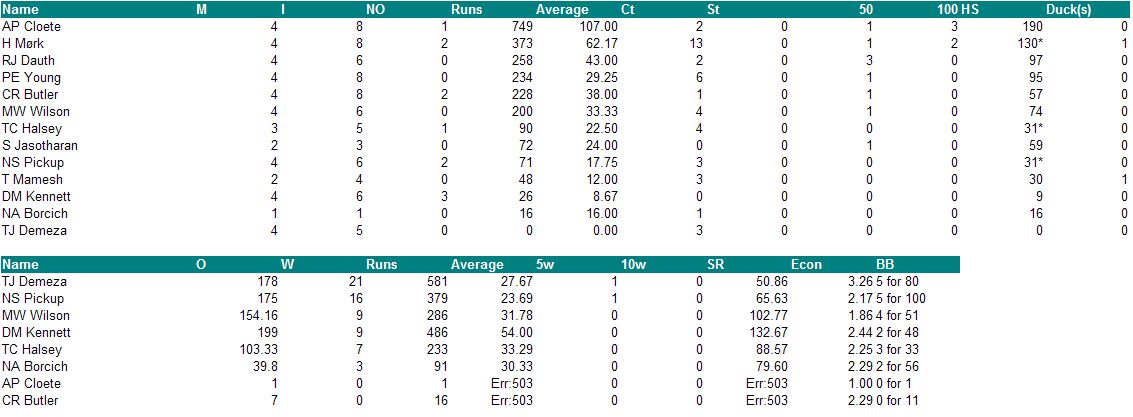1133x417 pixels.
Task: Click the 5w column header
Action: pos(544,265)
